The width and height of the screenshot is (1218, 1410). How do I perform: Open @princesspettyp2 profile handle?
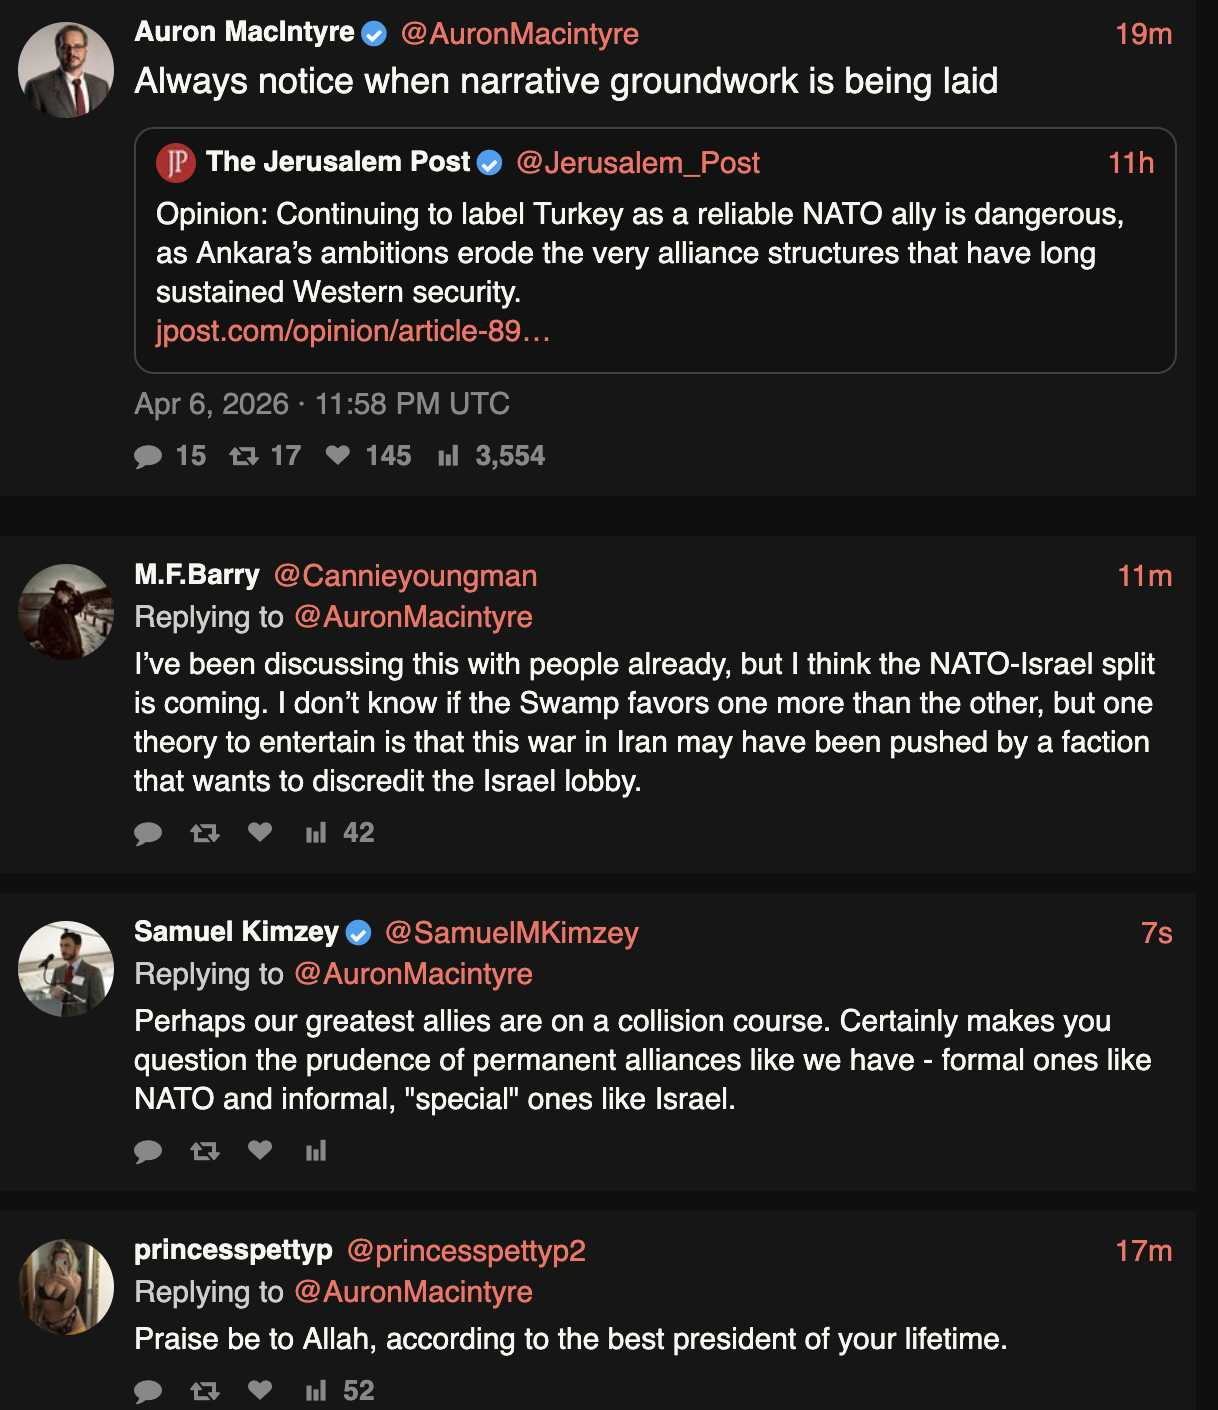[466, 1251]
